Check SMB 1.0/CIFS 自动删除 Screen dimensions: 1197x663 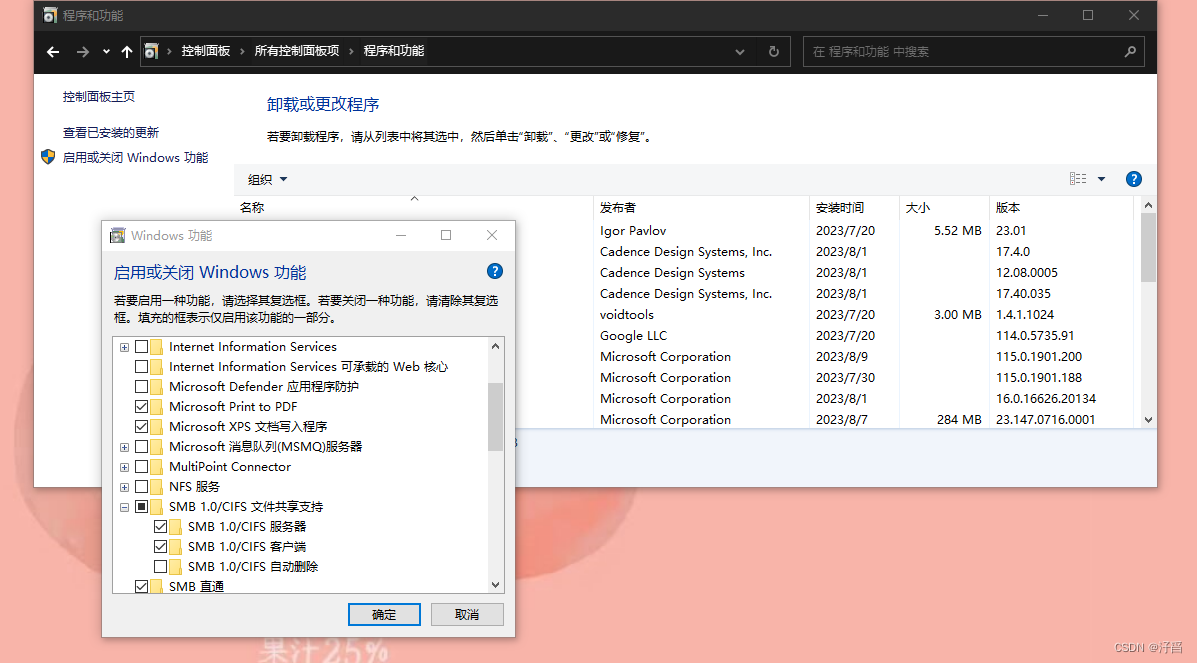click(x=160, y=566)
